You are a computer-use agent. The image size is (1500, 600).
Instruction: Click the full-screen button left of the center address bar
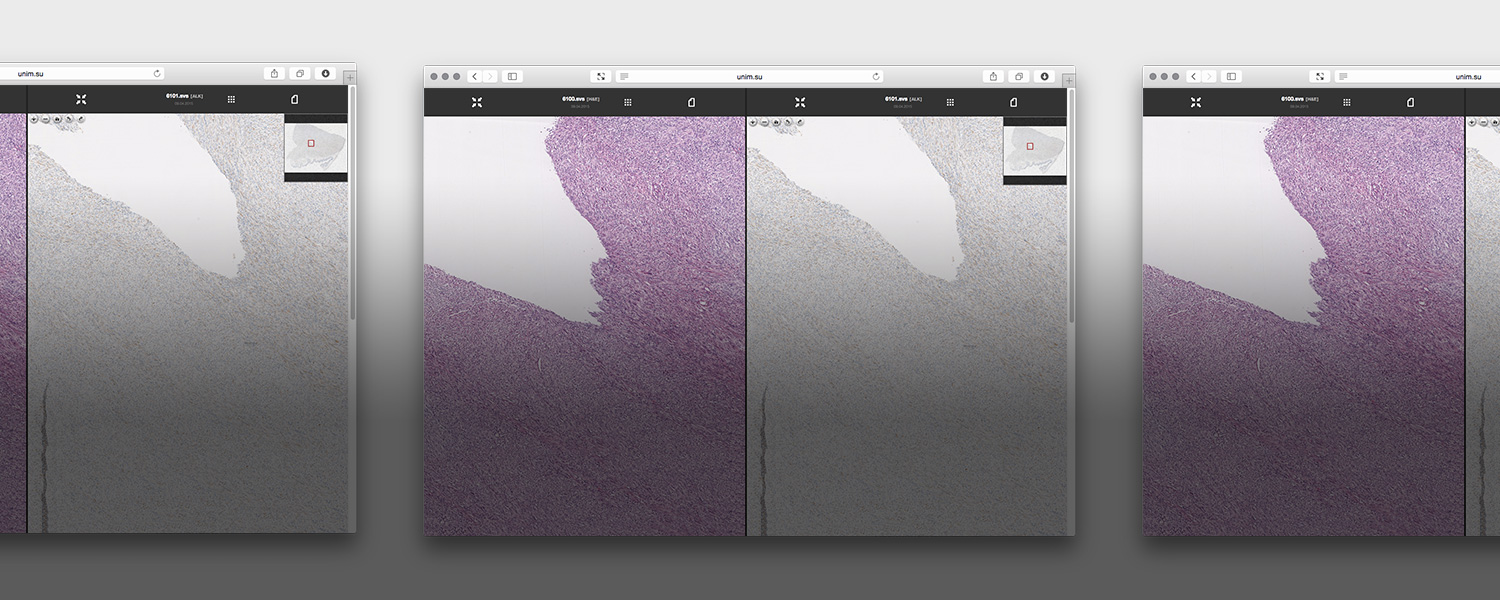pyautogui.click(x=600, y=76)
